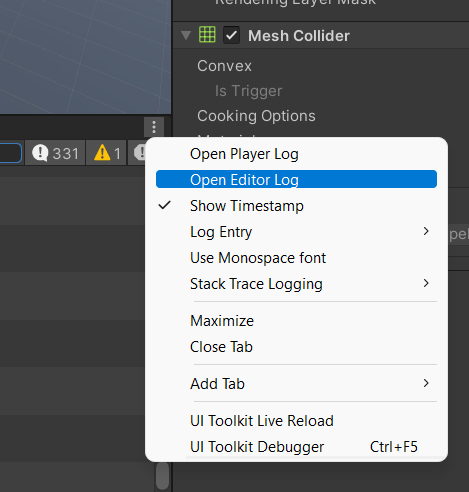
Task: Click the Mesh Collider grid icon
Action: pyautogui.click(x=207, y=34)
